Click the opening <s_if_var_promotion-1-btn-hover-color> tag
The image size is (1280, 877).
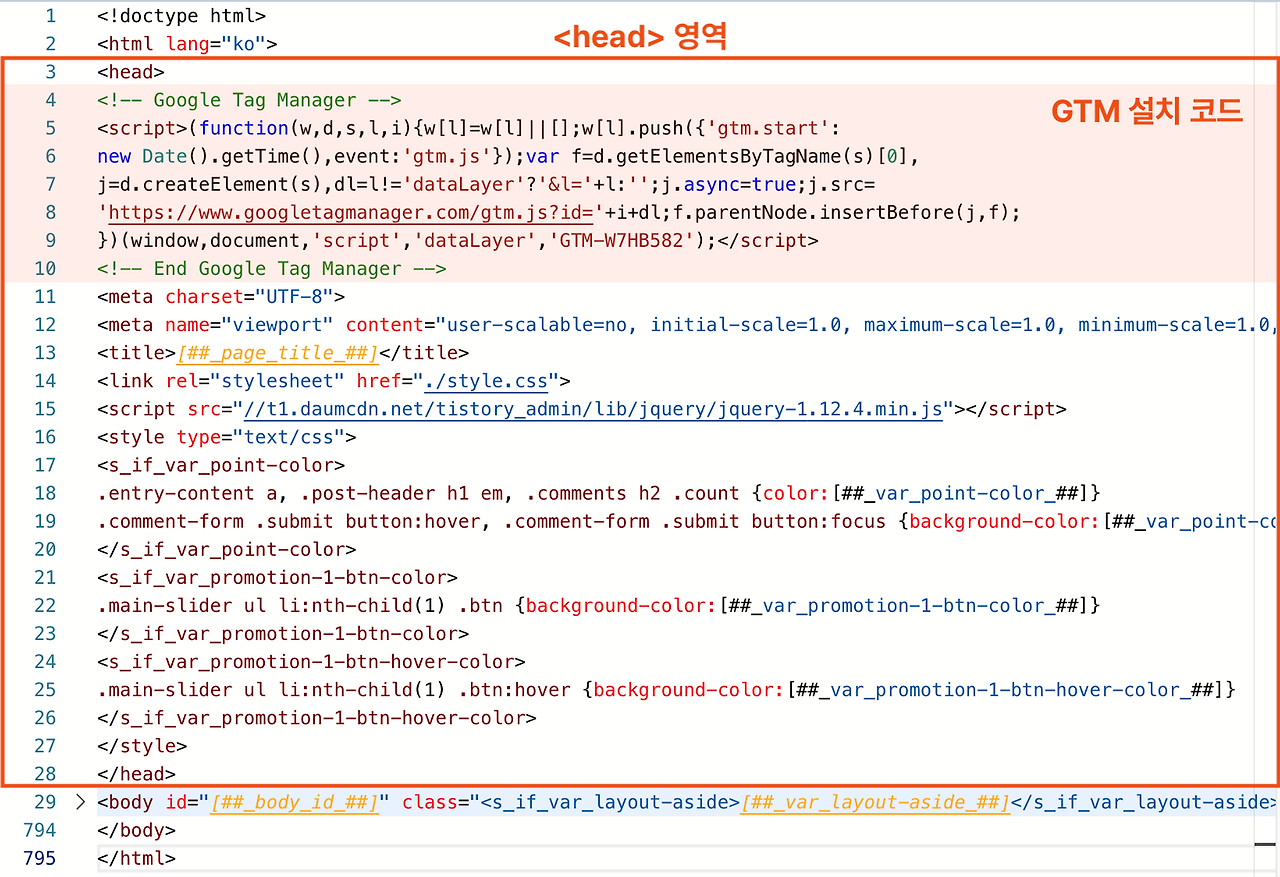[x=312, y=661]
